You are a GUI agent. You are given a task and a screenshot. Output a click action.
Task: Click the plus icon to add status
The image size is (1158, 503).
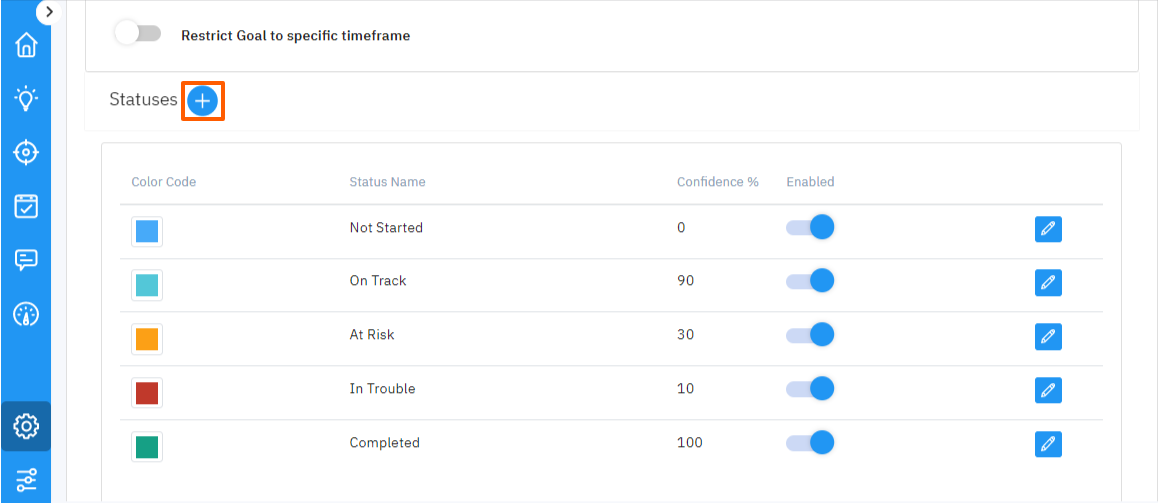point(202,101)
